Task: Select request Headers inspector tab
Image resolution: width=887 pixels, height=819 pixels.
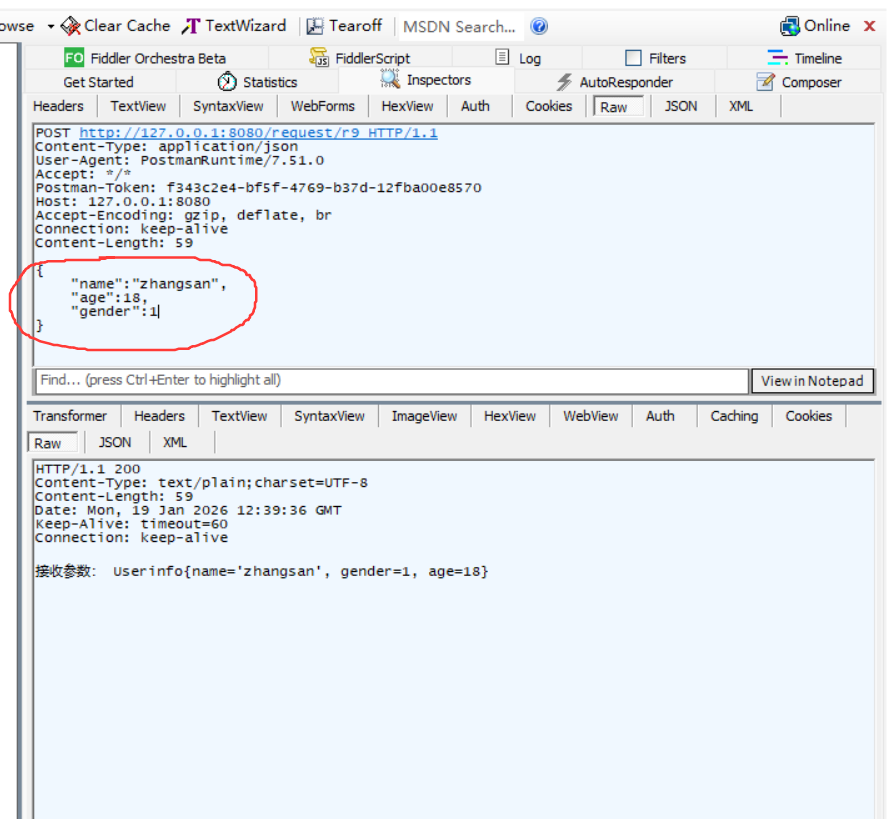Action: coord(58,106)
